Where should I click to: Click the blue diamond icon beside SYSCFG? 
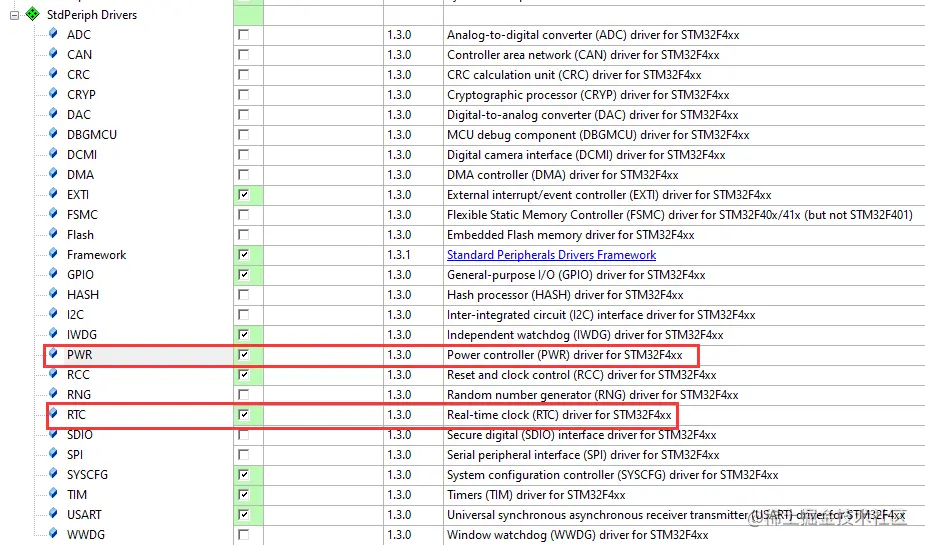point(53,474)
